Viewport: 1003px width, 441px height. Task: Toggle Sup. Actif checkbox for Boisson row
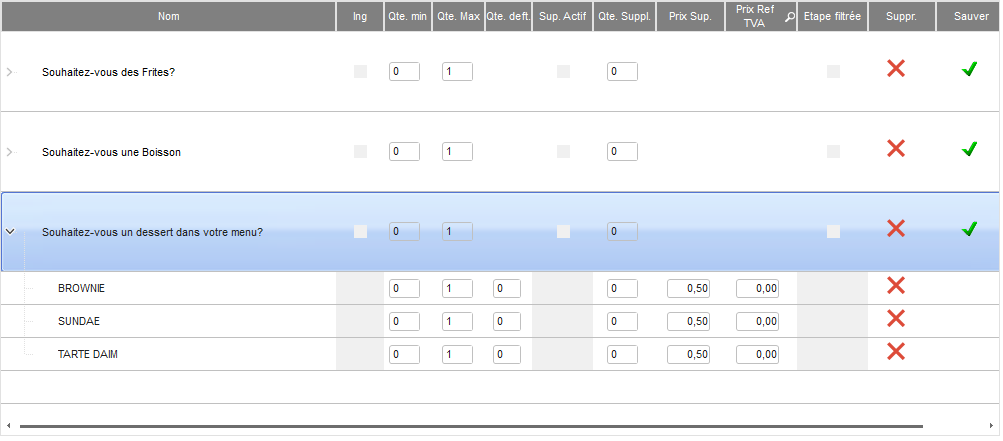(564, 151)
